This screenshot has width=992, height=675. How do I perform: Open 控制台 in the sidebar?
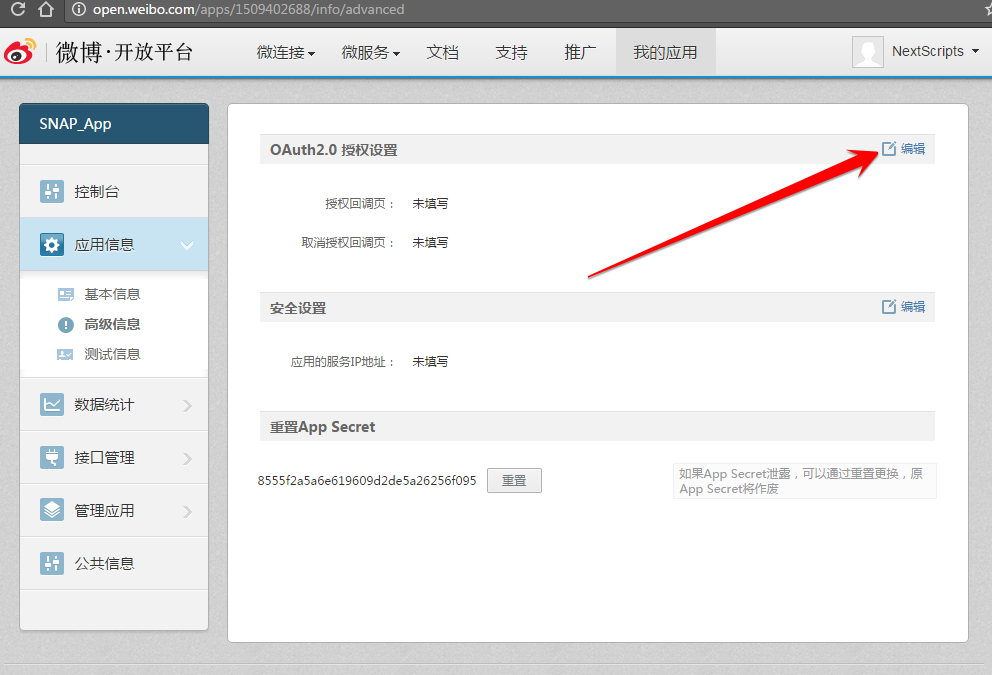(x=114, y=192)
